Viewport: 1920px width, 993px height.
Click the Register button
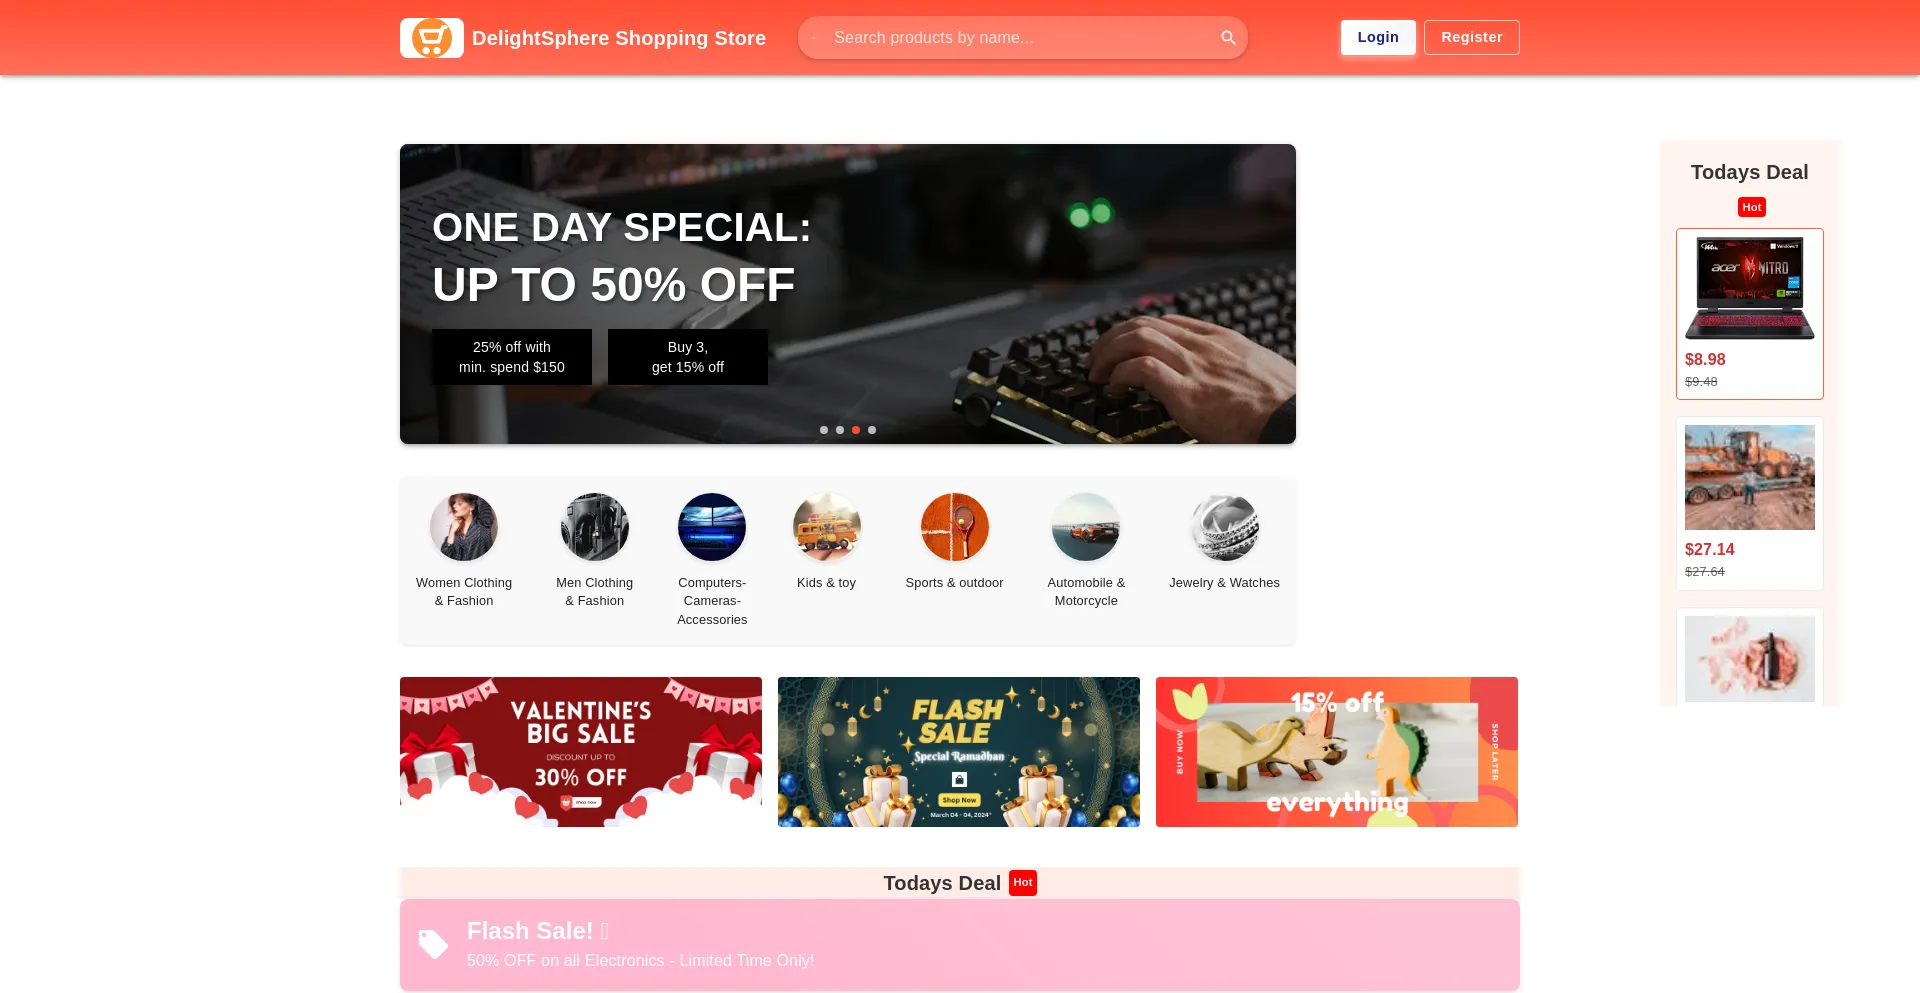[x=1472, y=37]
